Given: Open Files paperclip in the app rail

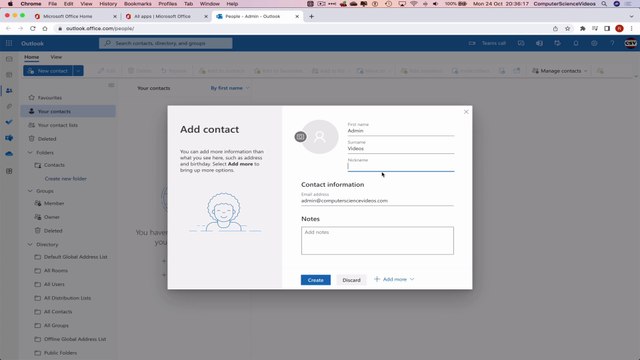Looking at the screenshot, I should click(x=9, y=107).
